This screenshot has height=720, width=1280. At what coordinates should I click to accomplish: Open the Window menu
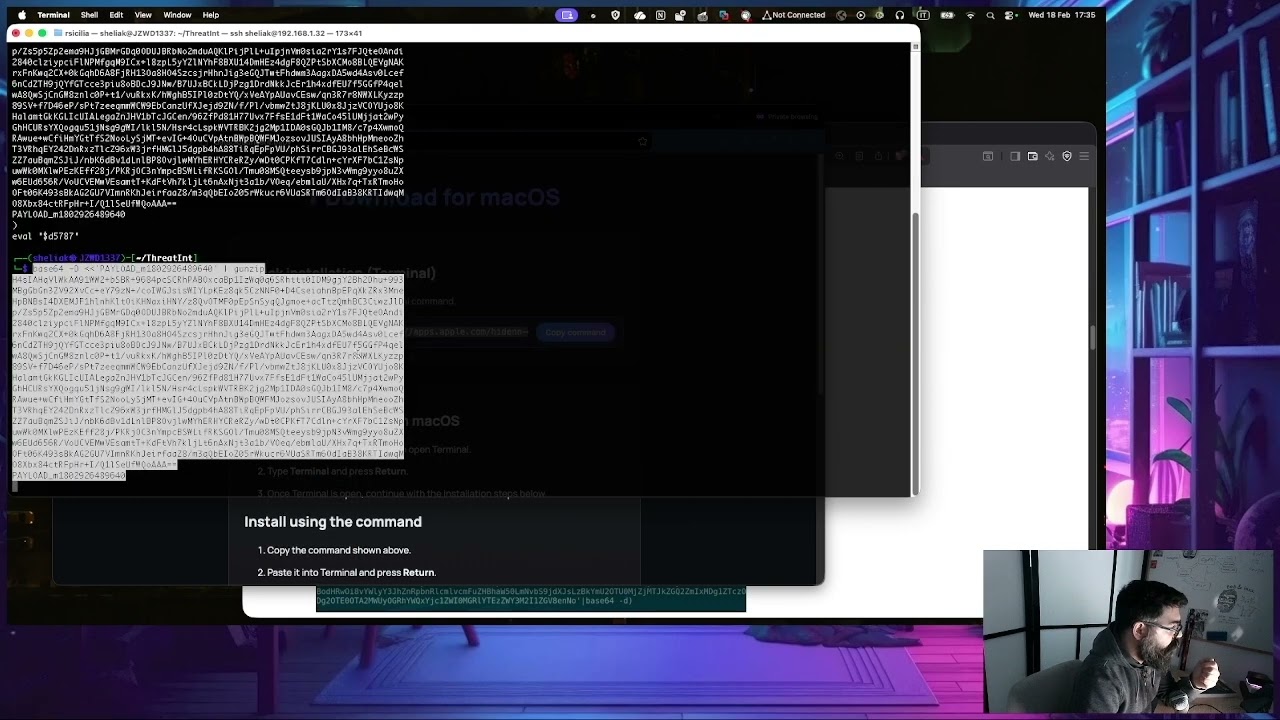coord(177,15)
